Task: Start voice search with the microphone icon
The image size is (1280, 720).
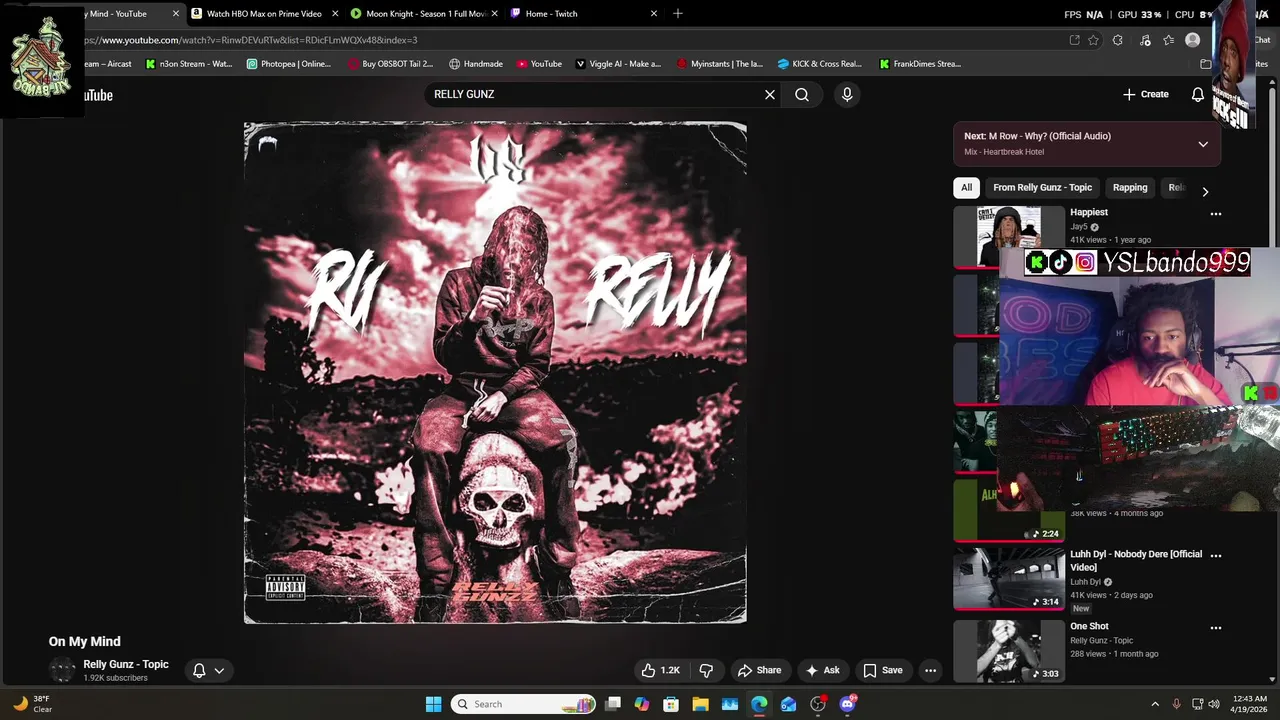Action: (847, 94)
